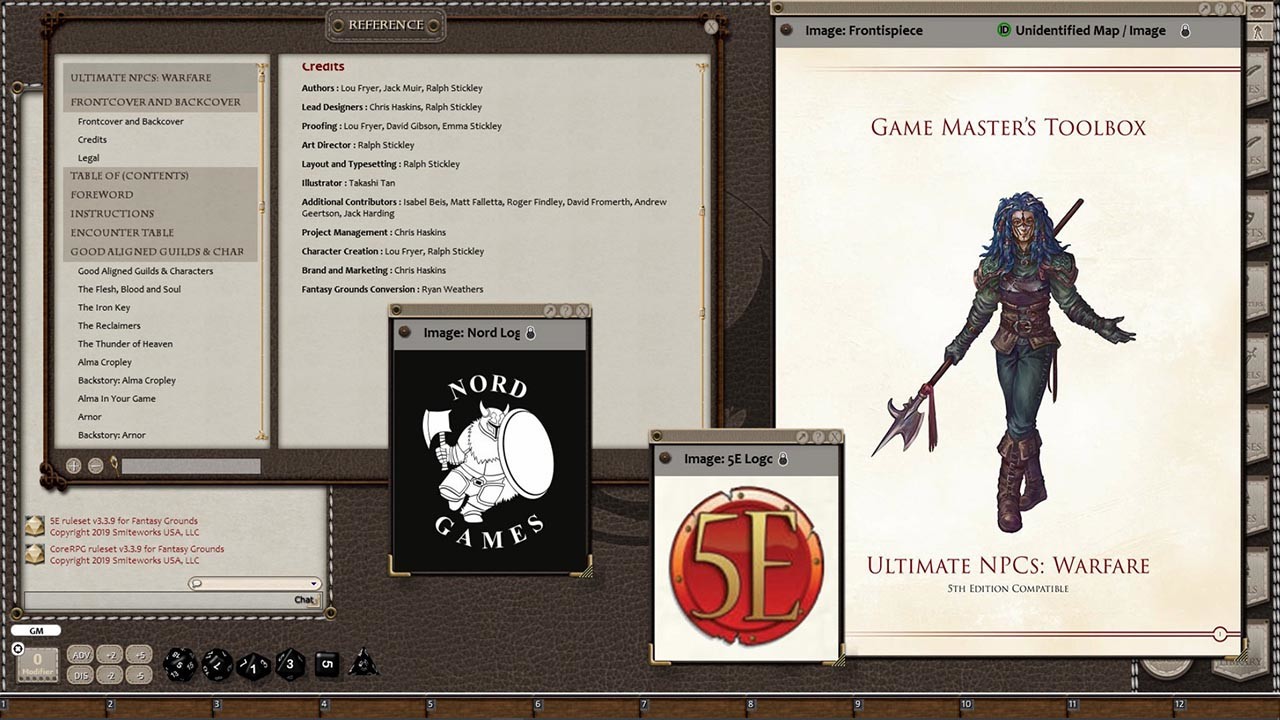Roll the d12 die in the dice tray
Screen dimensions: 1280x720
(217, 665)
